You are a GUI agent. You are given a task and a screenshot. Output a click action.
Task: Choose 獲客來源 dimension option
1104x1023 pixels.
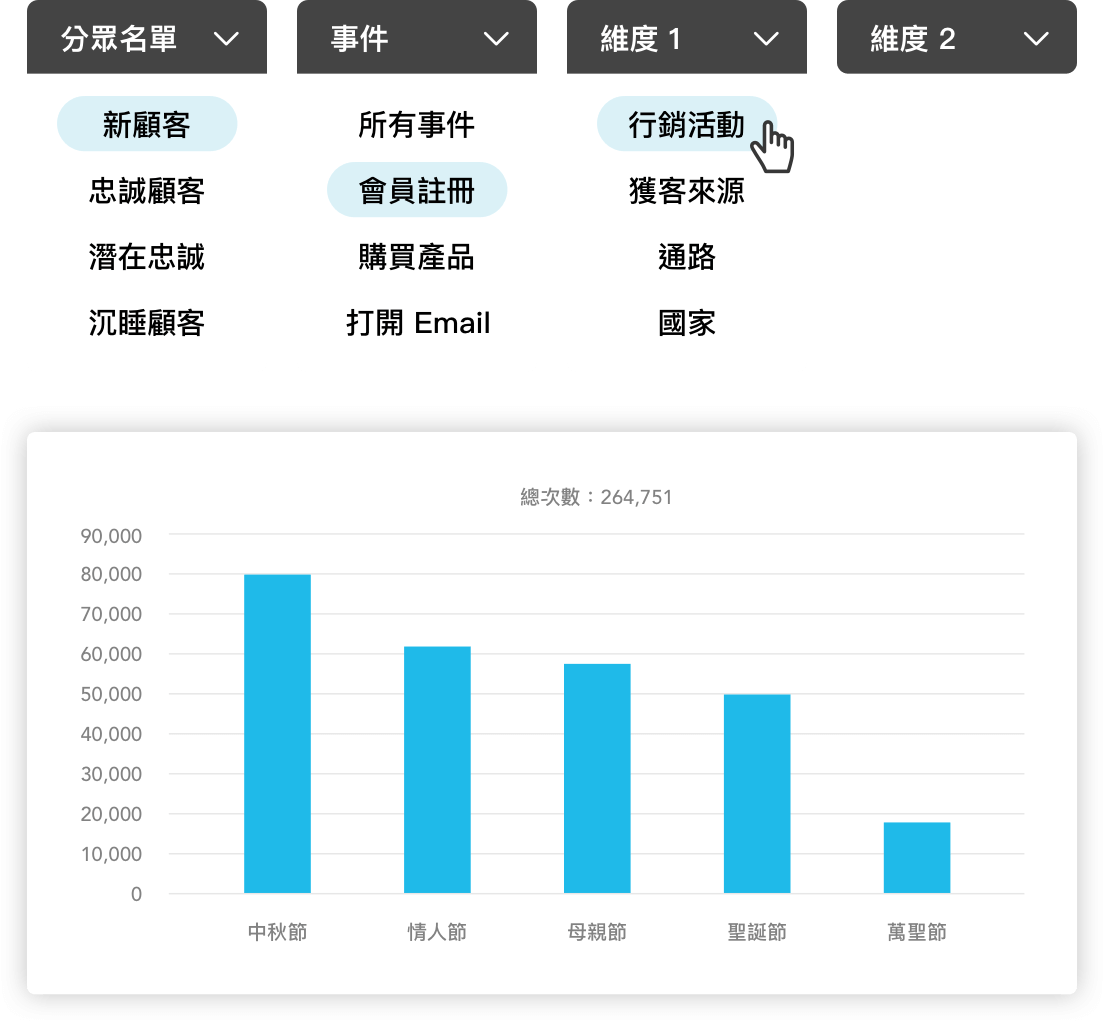click(687, 191)
